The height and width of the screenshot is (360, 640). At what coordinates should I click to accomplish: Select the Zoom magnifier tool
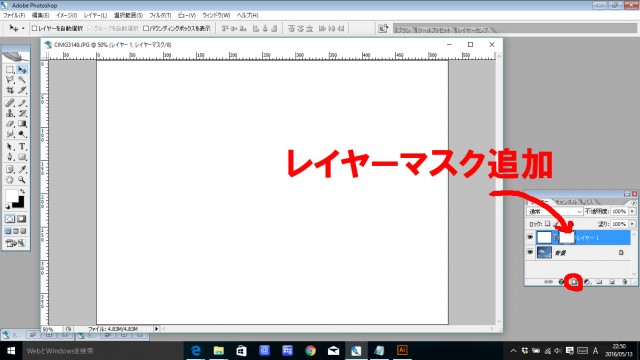tap(22, 180)
